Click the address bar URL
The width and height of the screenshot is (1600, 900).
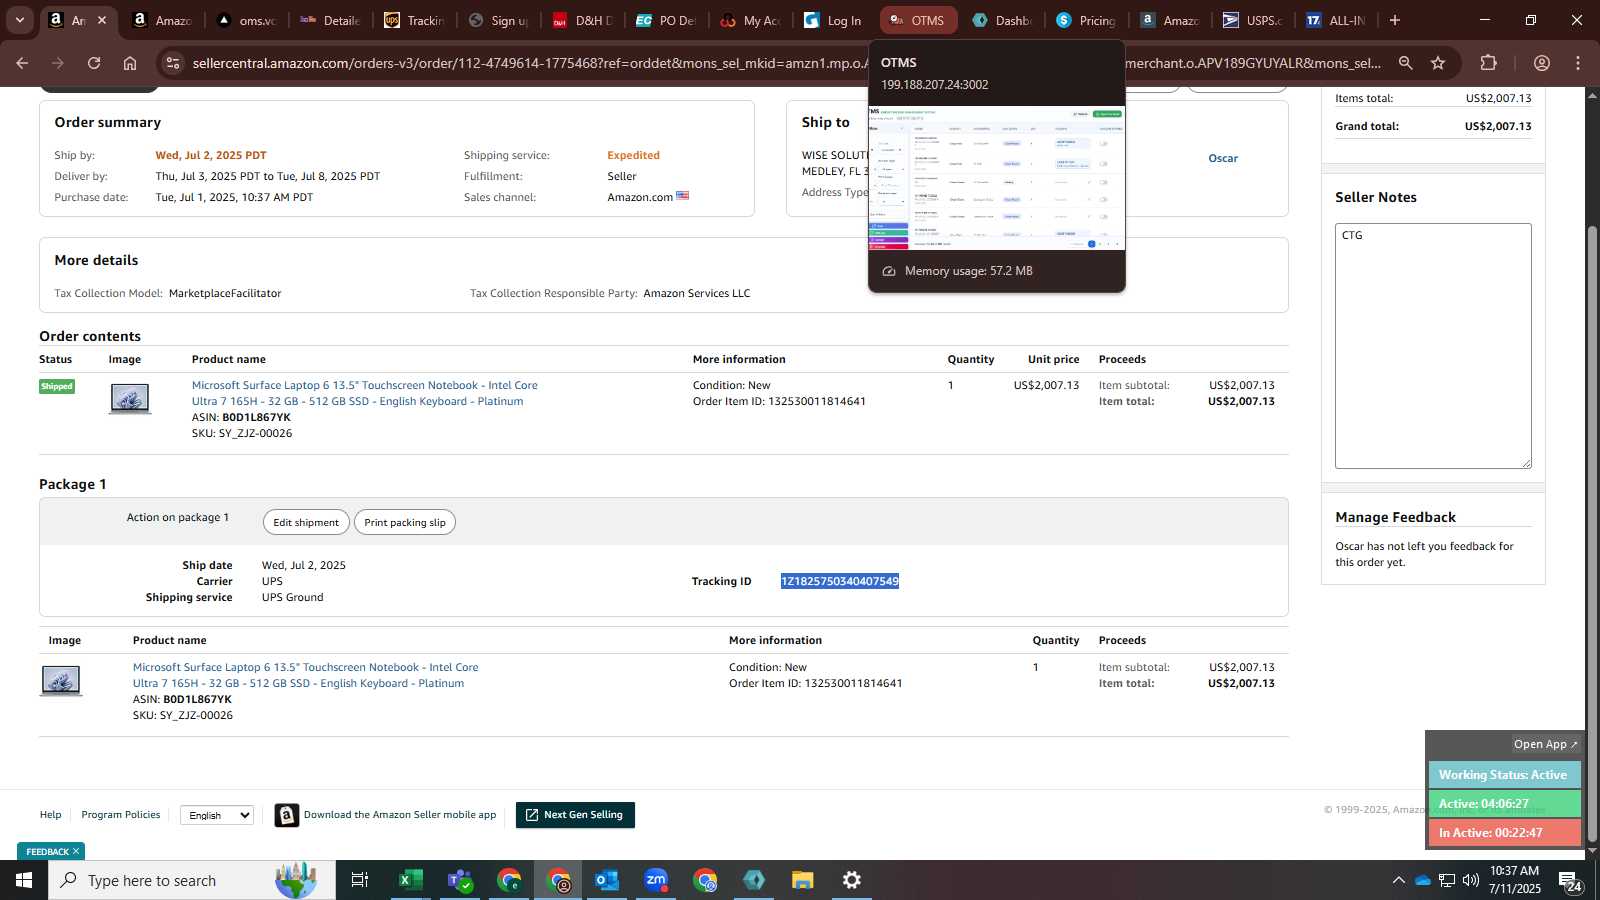pyautogui.click(x=786, y=63)
